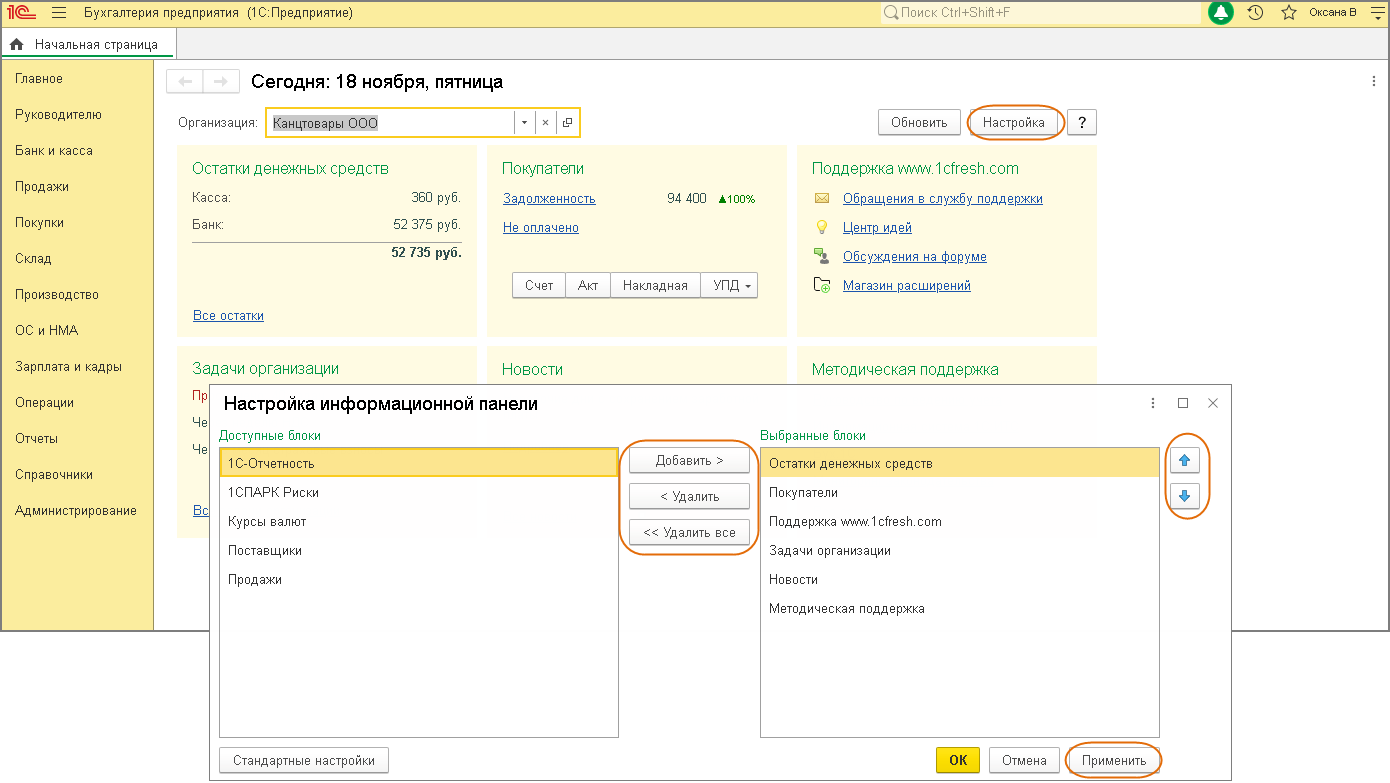The height and width of the screenshot is (783, 1390).
Task: Clear the organization field with the X
Action: pyautogui.click(x=545, y=123)
